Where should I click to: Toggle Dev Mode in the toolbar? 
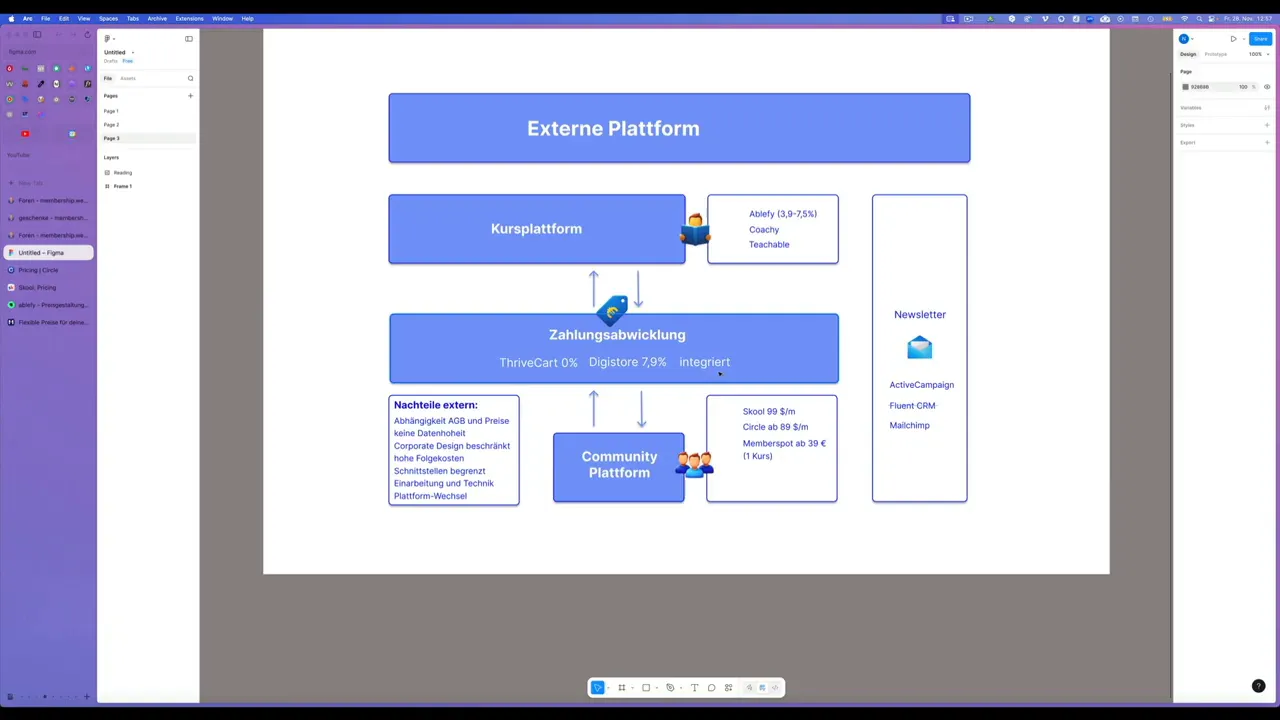tap(776, 688)
